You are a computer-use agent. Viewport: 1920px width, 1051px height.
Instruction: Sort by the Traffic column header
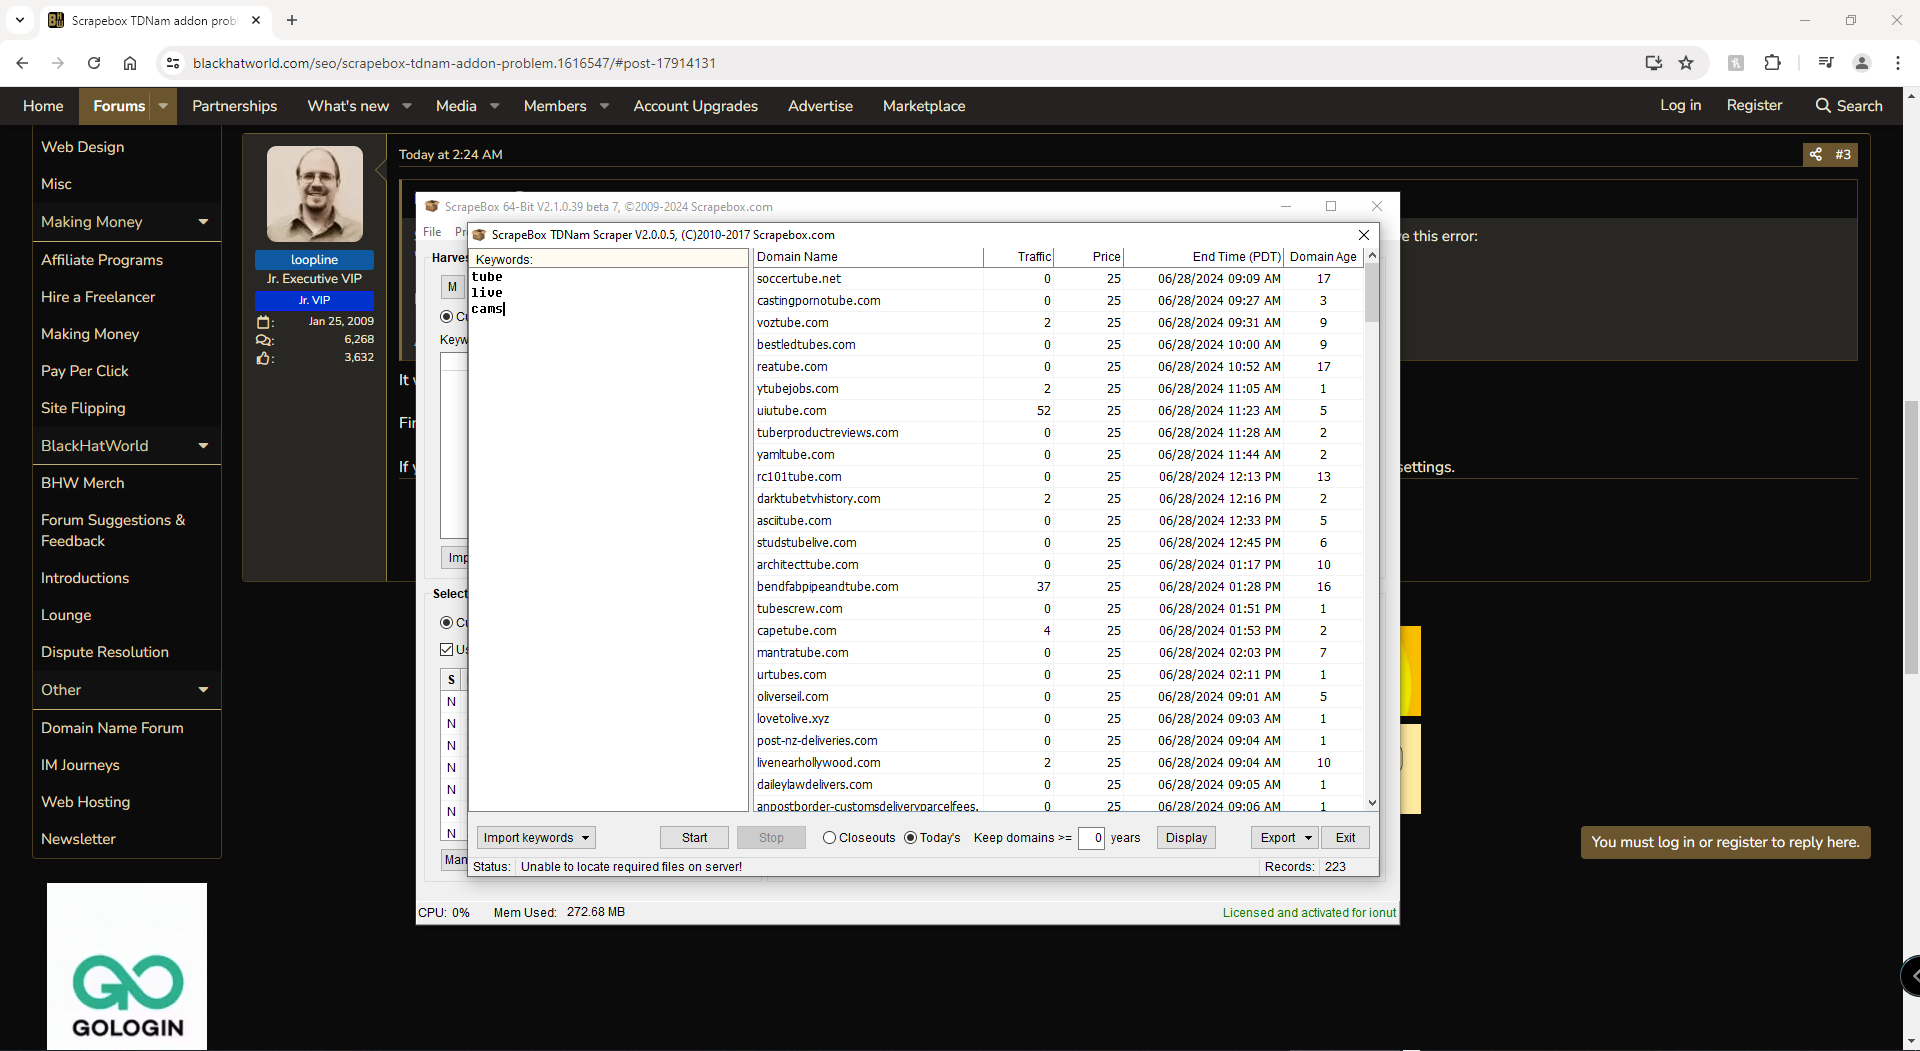pos(1019,257)
